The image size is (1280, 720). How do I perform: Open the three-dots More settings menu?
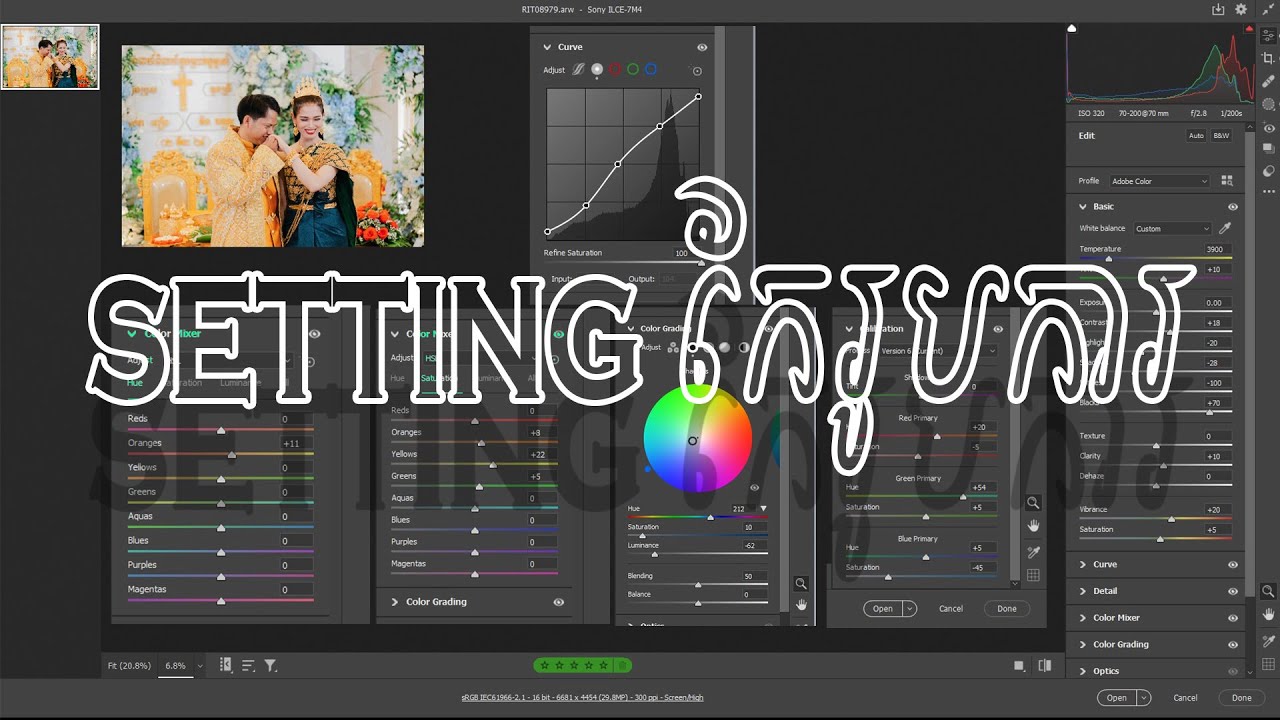[x=1268, y=191]
